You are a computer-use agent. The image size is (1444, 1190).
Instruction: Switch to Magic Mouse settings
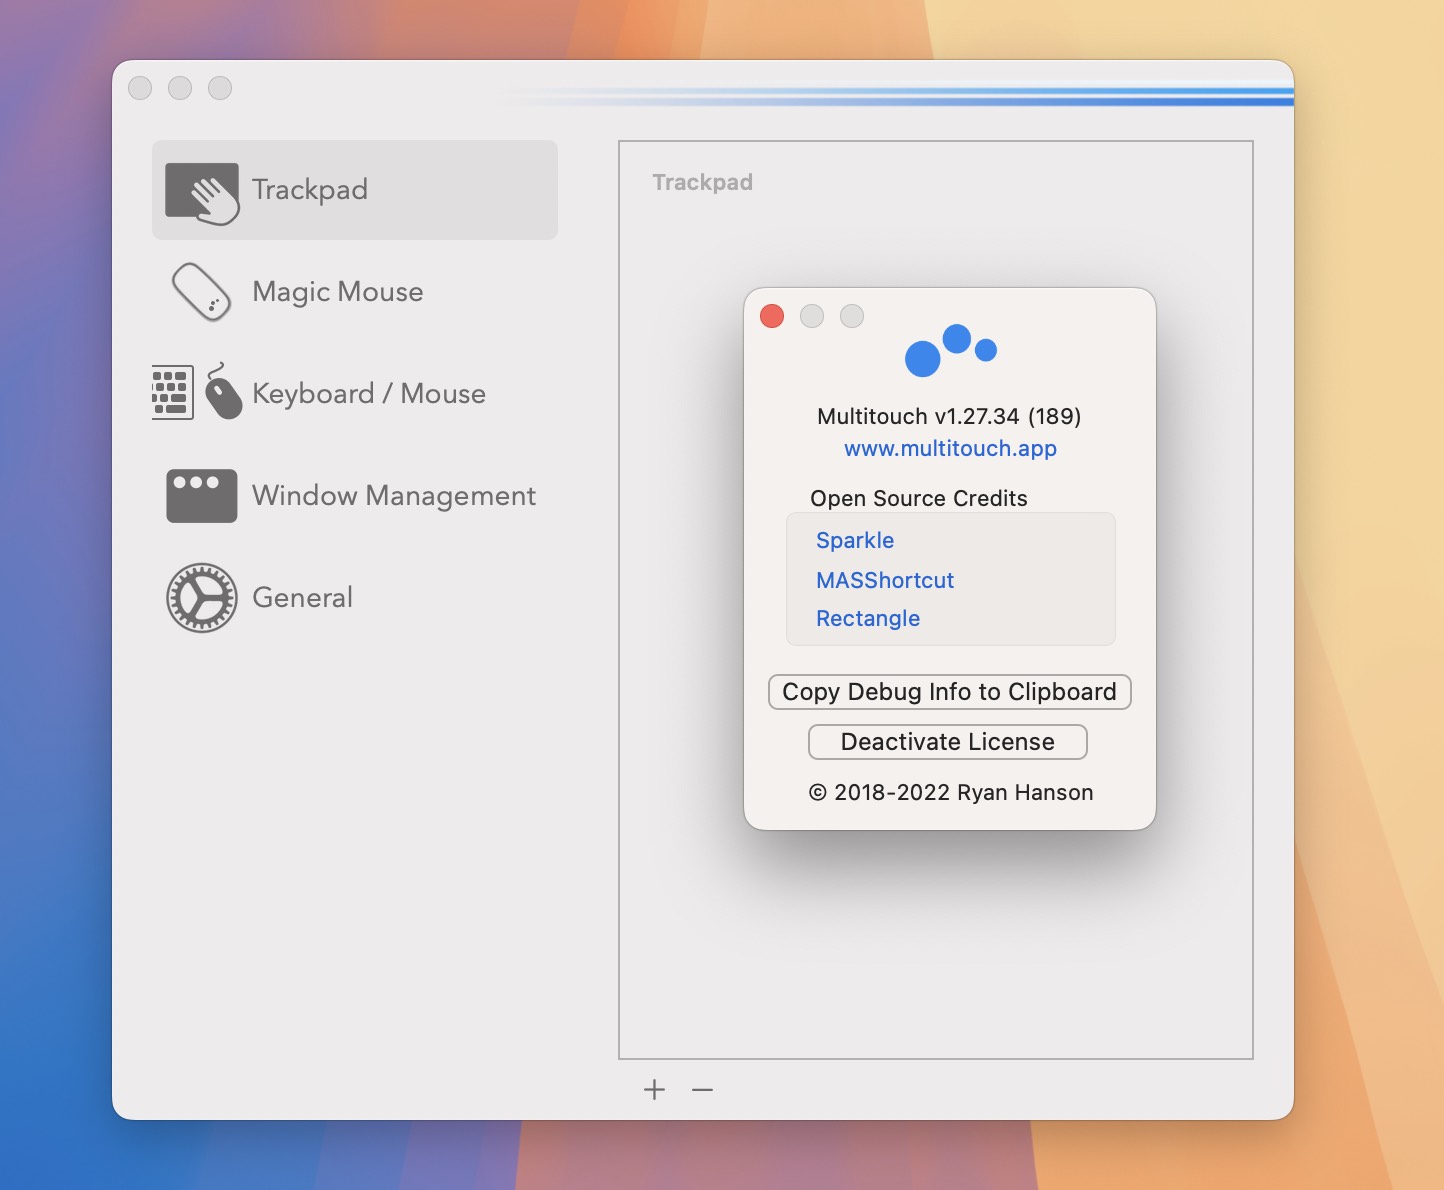click(x=338, y=292)
